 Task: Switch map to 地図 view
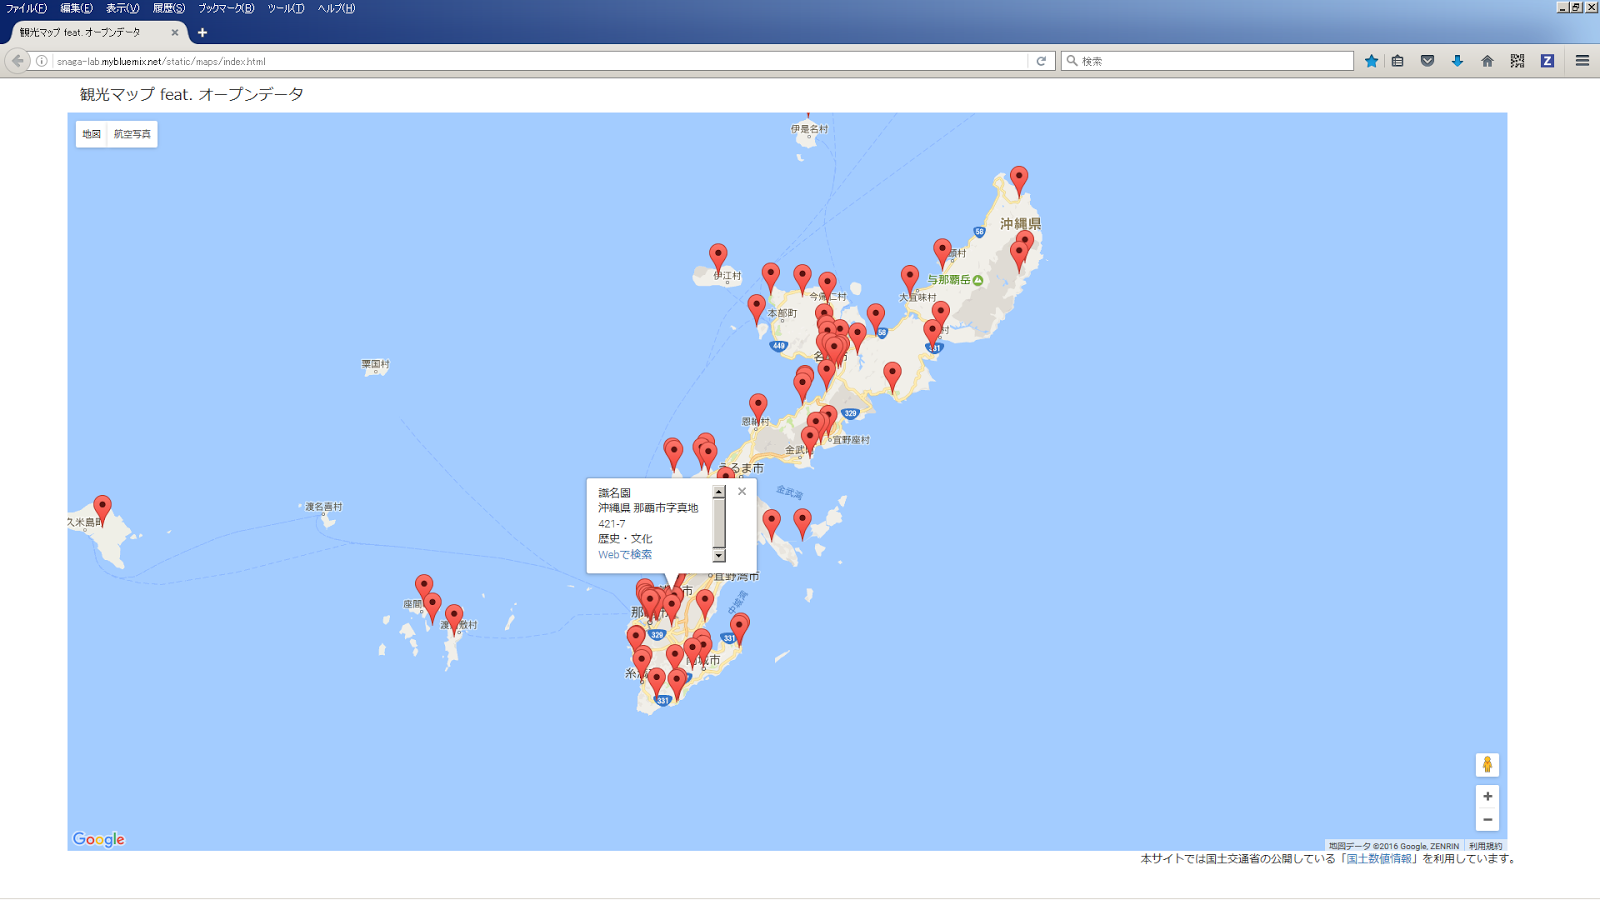click(x=91, y=134)
